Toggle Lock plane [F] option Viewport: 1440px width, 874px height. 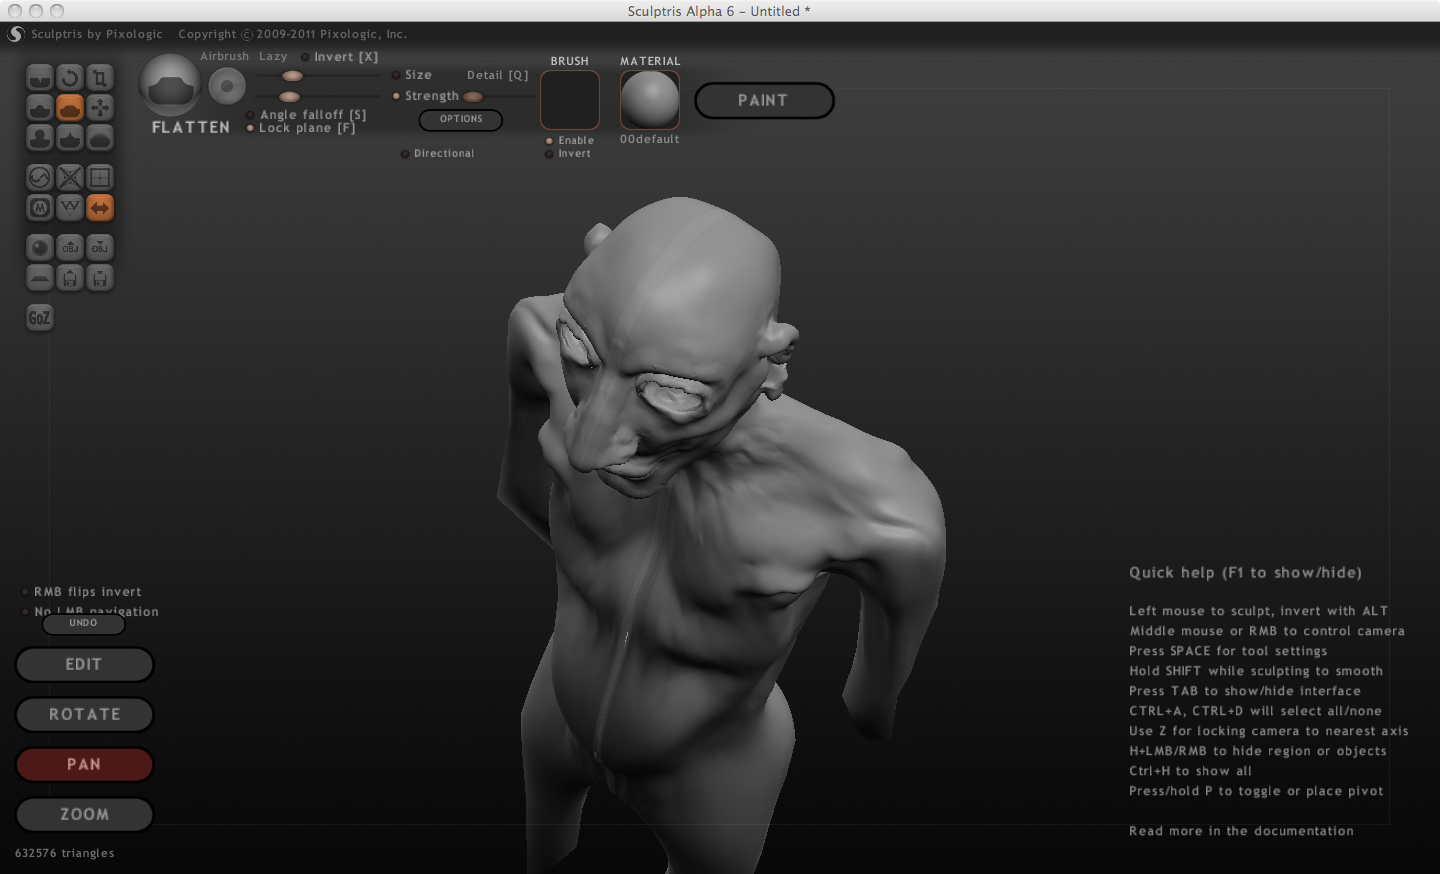coord(251,128)
